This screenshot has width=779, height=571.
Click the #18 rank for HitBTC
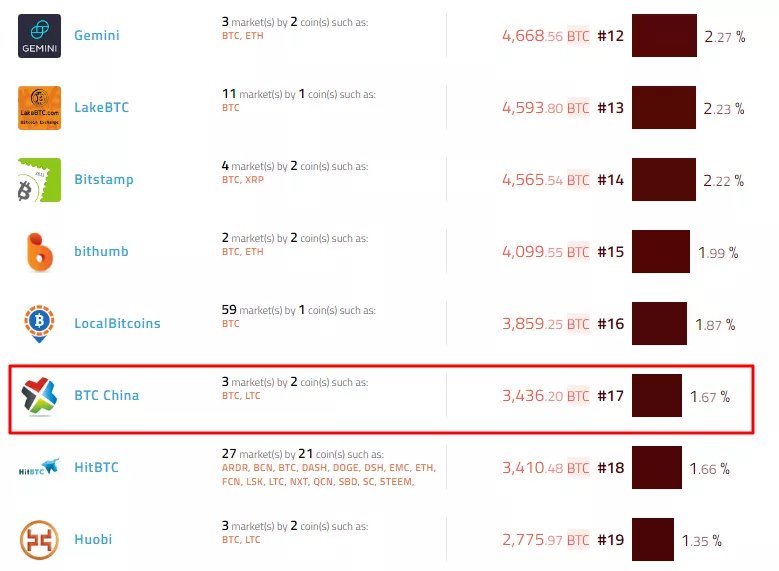pos(610,468)
